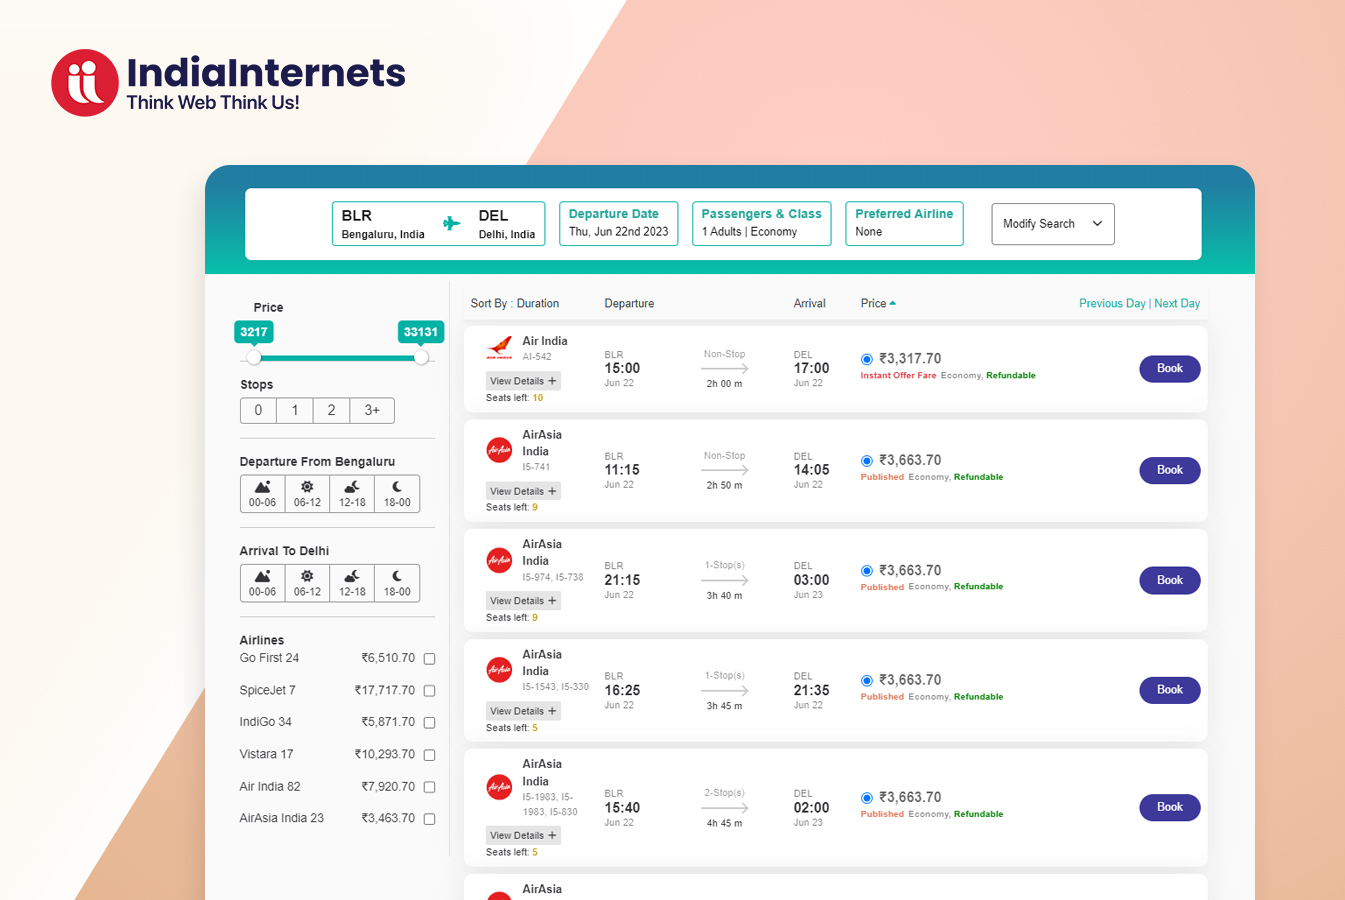Click the maximum price slider handle
The height and width of the screenshot is (900, 1345).
421,357
